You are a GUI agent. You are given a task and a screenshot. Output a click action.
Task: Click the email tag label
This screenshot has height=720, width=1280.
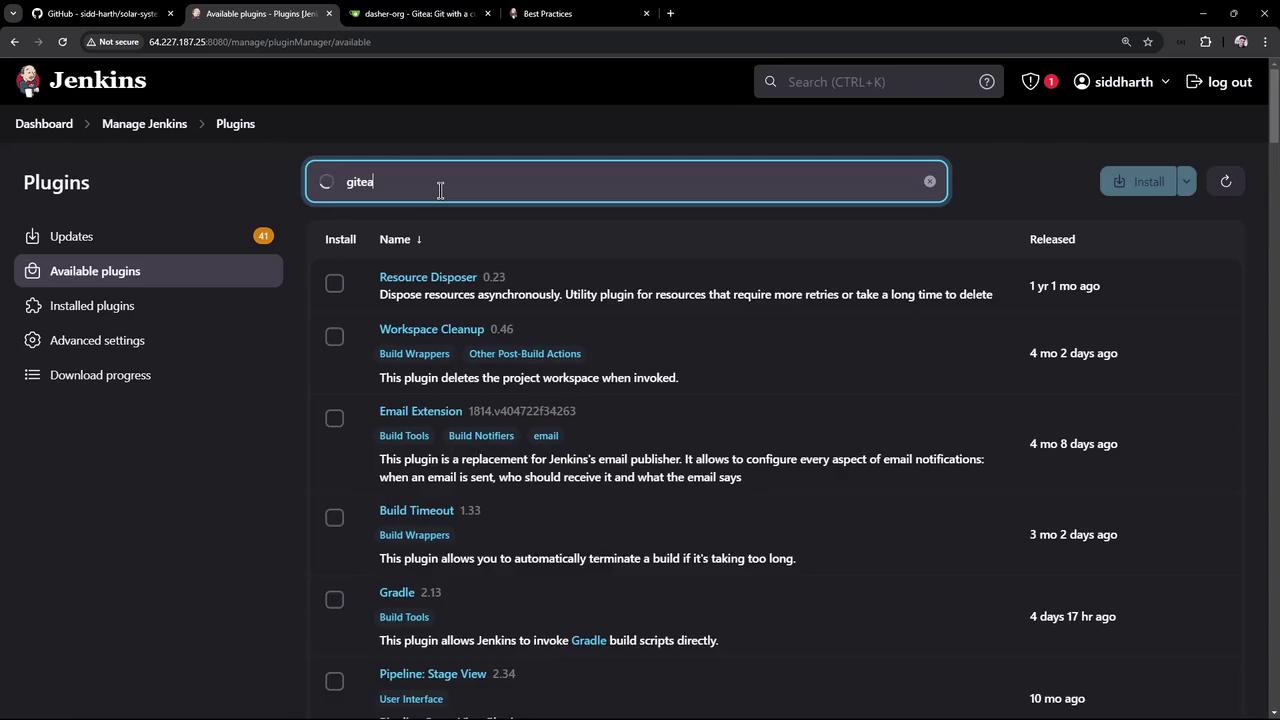click(546, 436)
